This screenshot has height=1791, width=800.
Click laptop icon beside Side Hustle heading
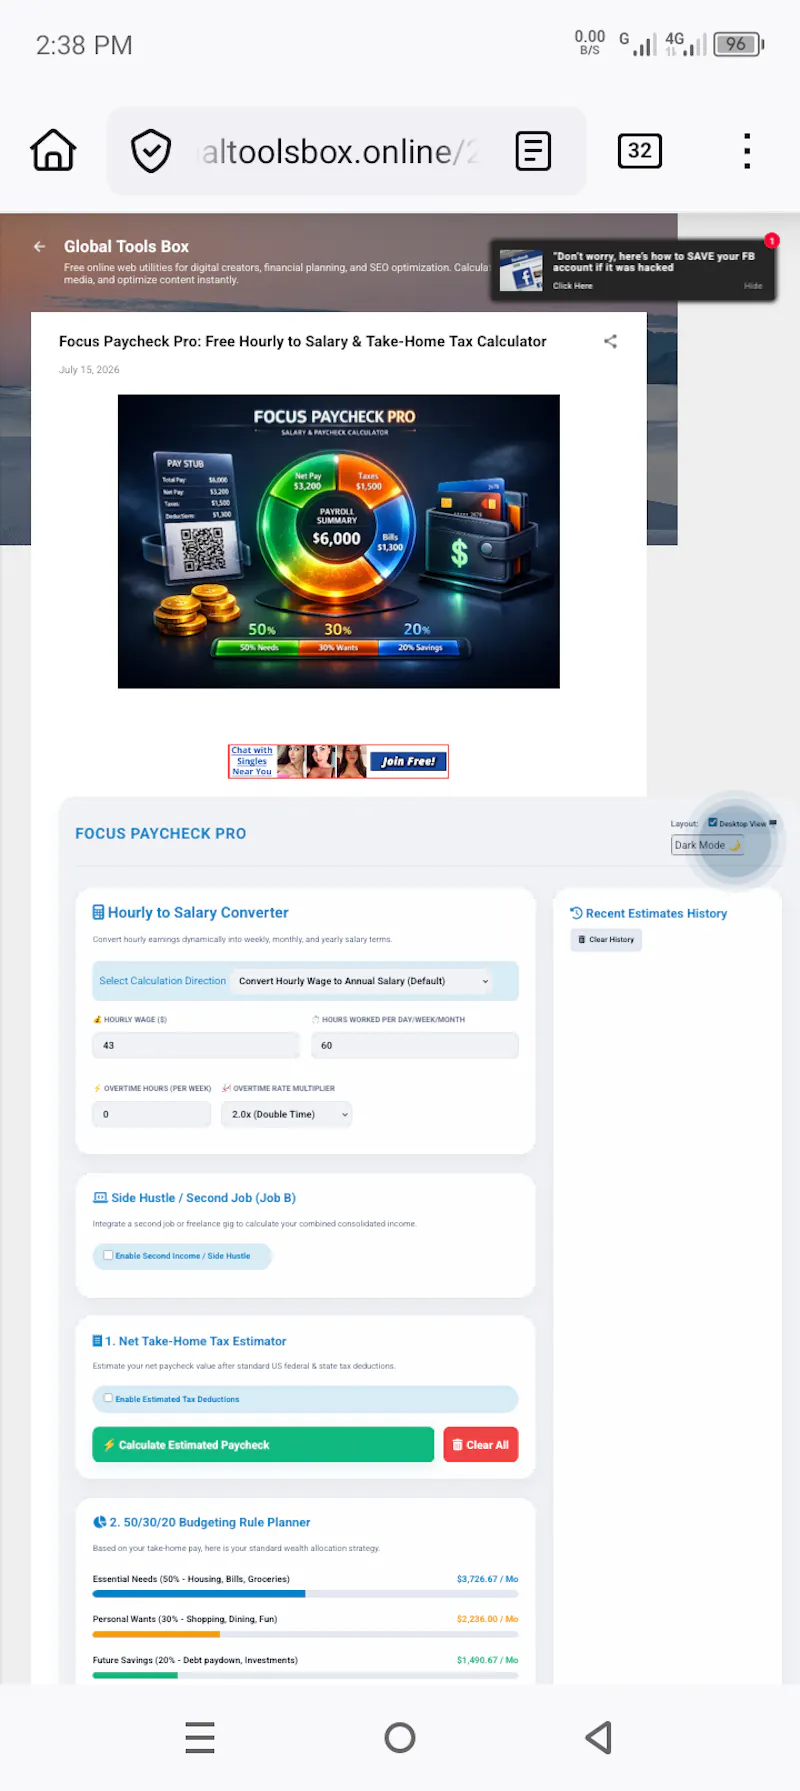pos(100,1197)
